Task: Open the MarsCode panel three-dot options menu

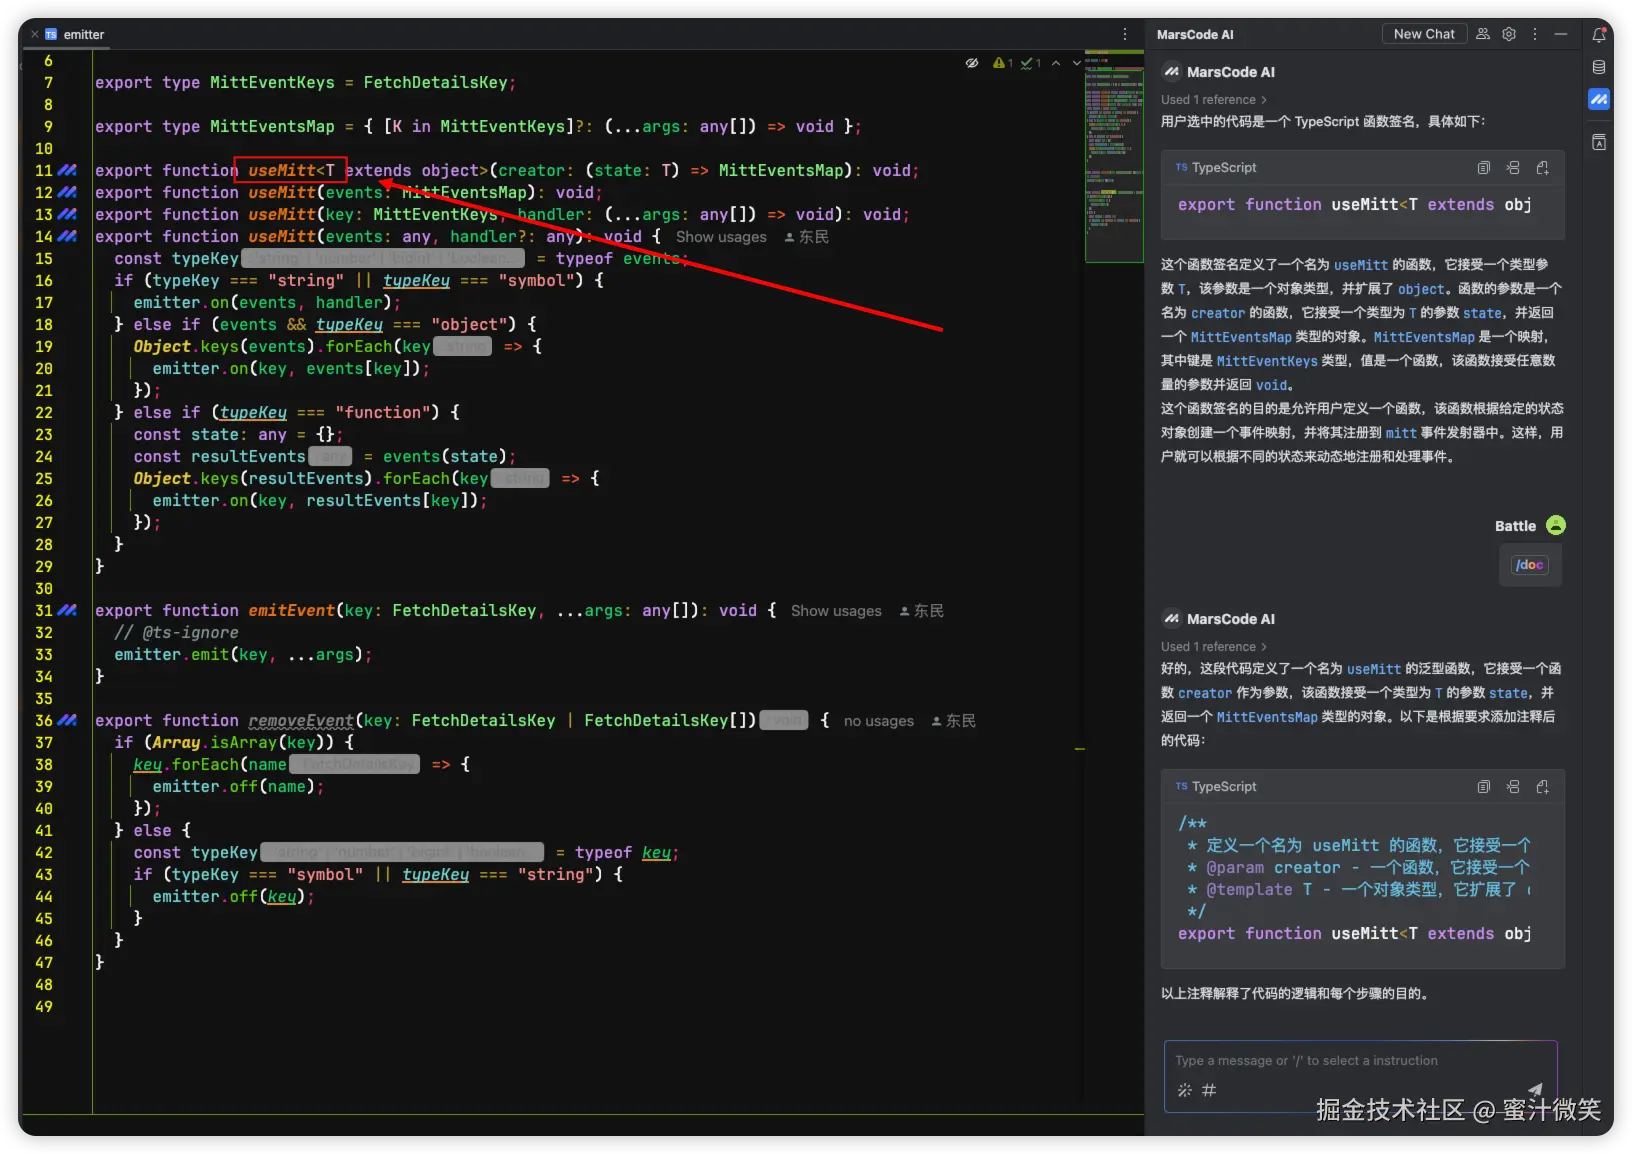Action: point(1535,34)
